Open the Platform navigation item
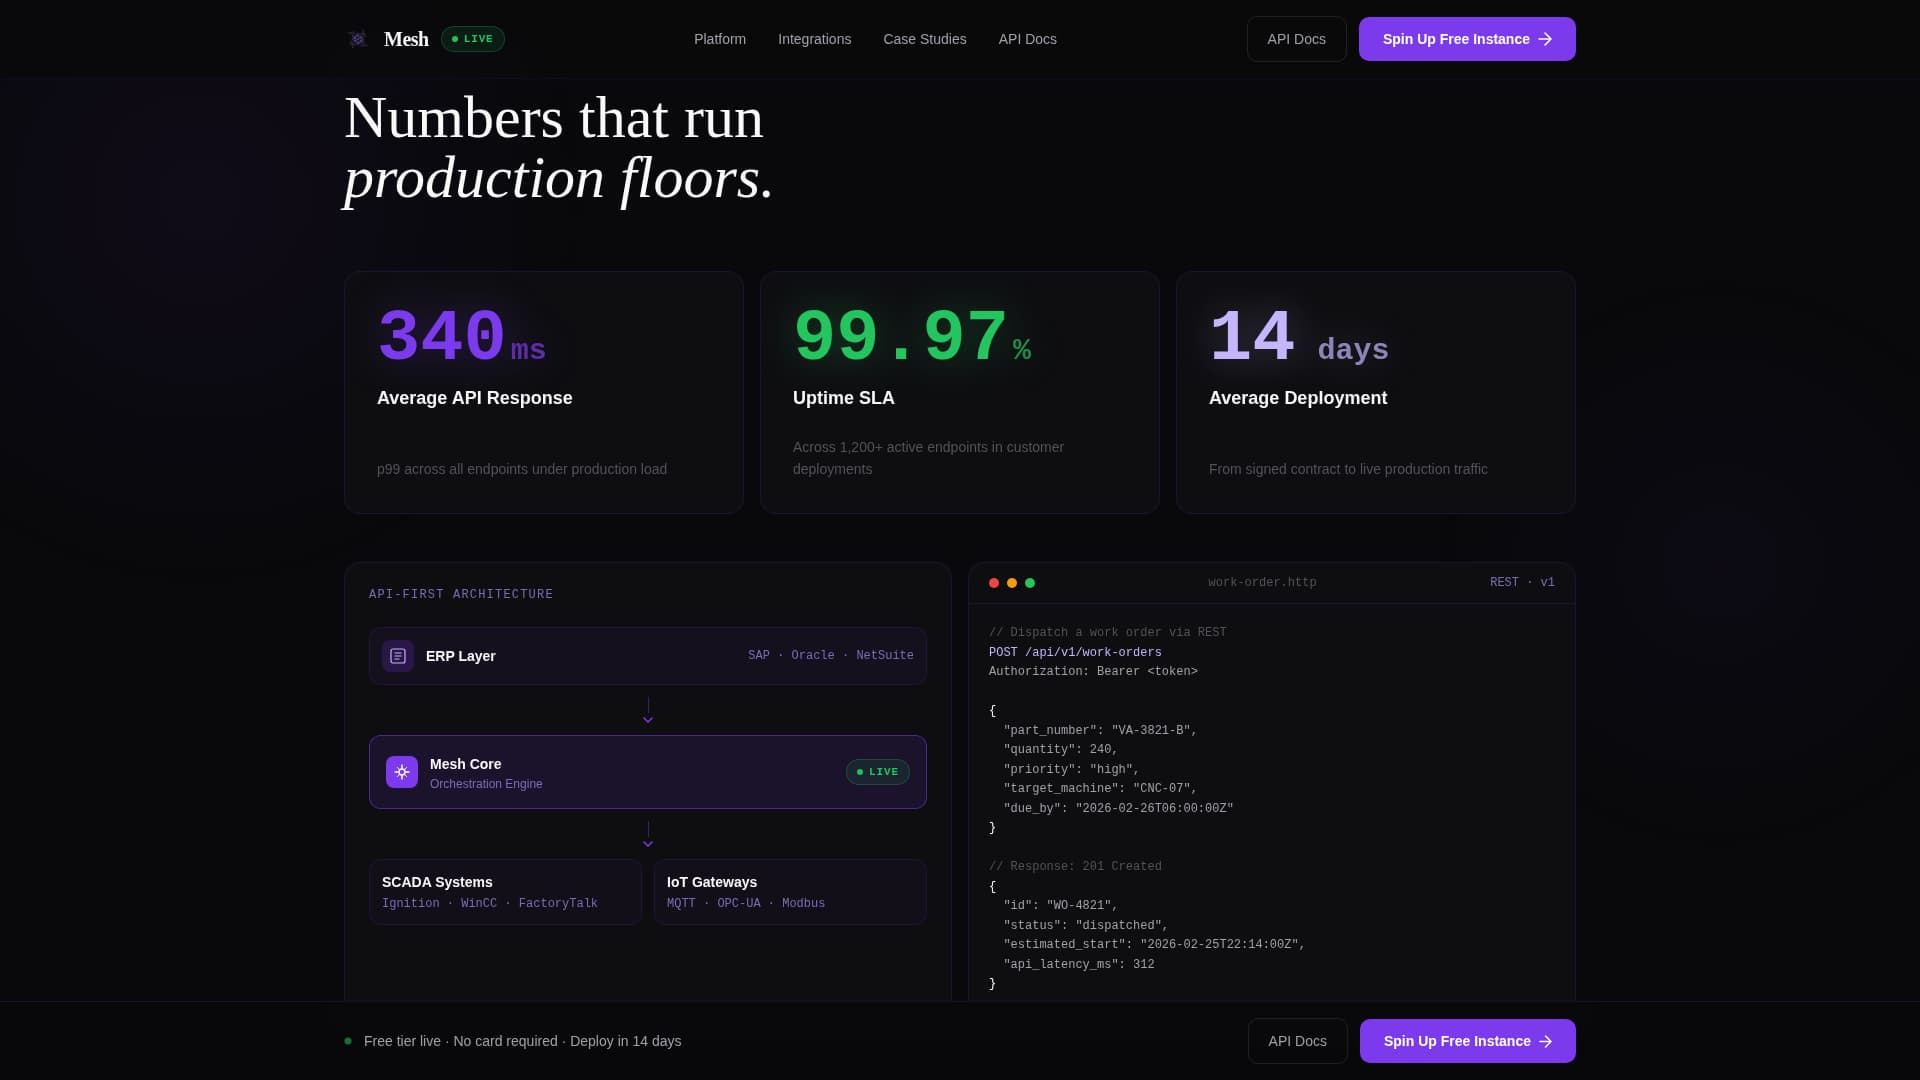Viewport: 1920px width, 1080px height. tap(720, 39)
